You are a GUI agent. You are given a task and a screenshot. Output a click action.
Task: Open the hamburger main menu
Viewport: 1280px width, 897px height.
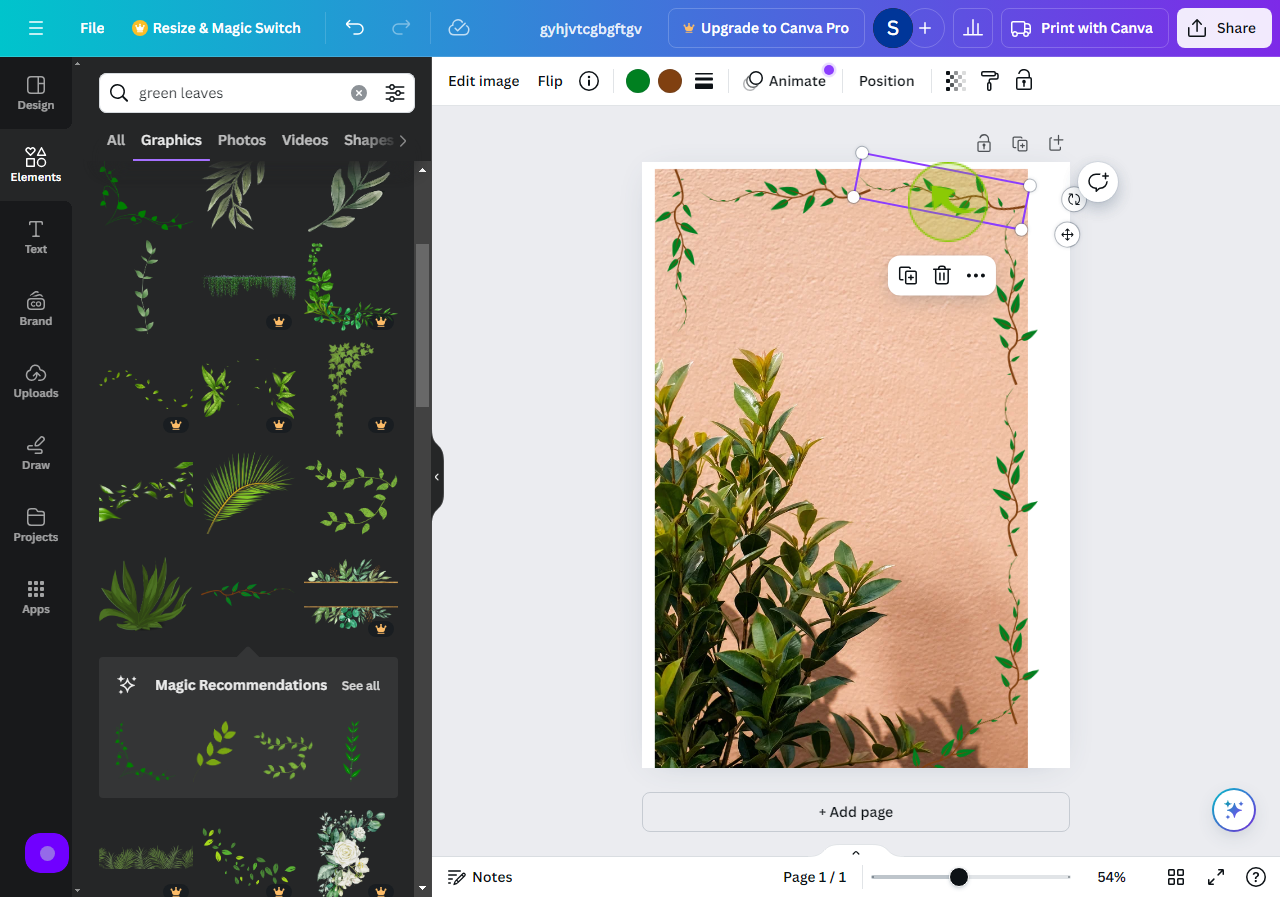coord(36,28)
